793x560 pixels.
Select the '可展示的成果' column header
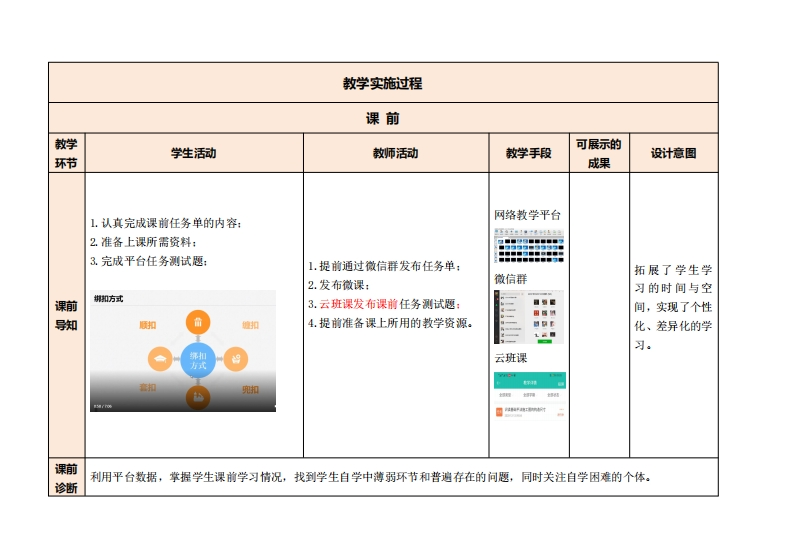[599, 153]
